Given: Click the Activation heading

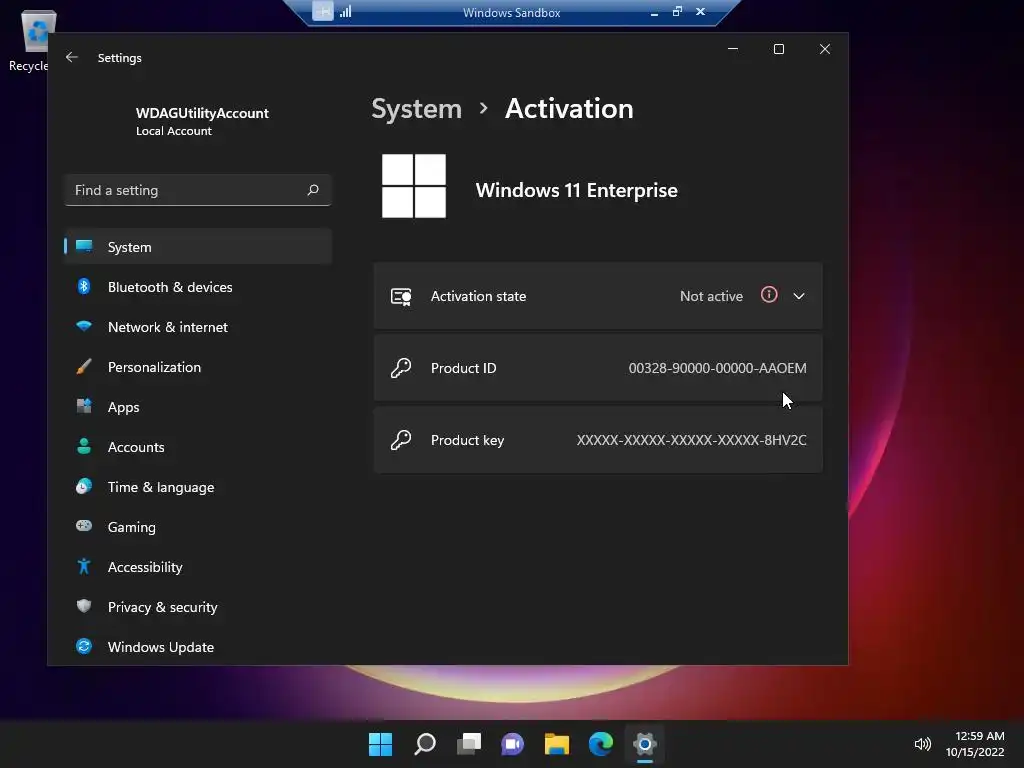Looking at the screenshot, I should pos(569,108).
